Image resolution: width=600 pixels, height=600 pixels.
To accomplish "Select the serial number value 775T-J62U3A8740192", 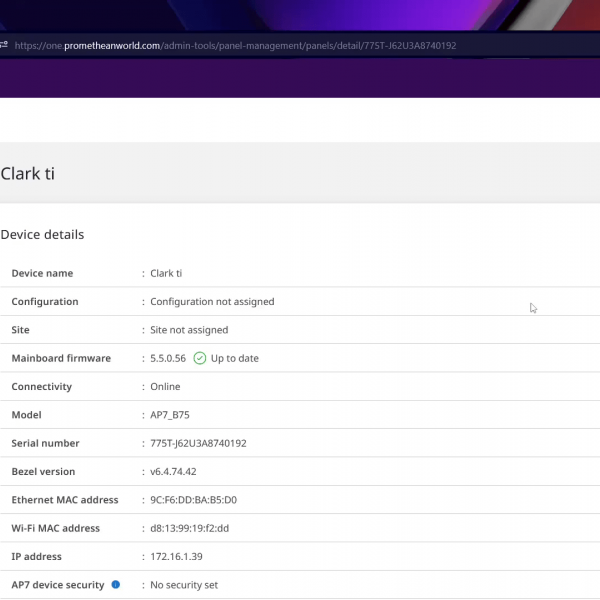I will pos(198,443).
